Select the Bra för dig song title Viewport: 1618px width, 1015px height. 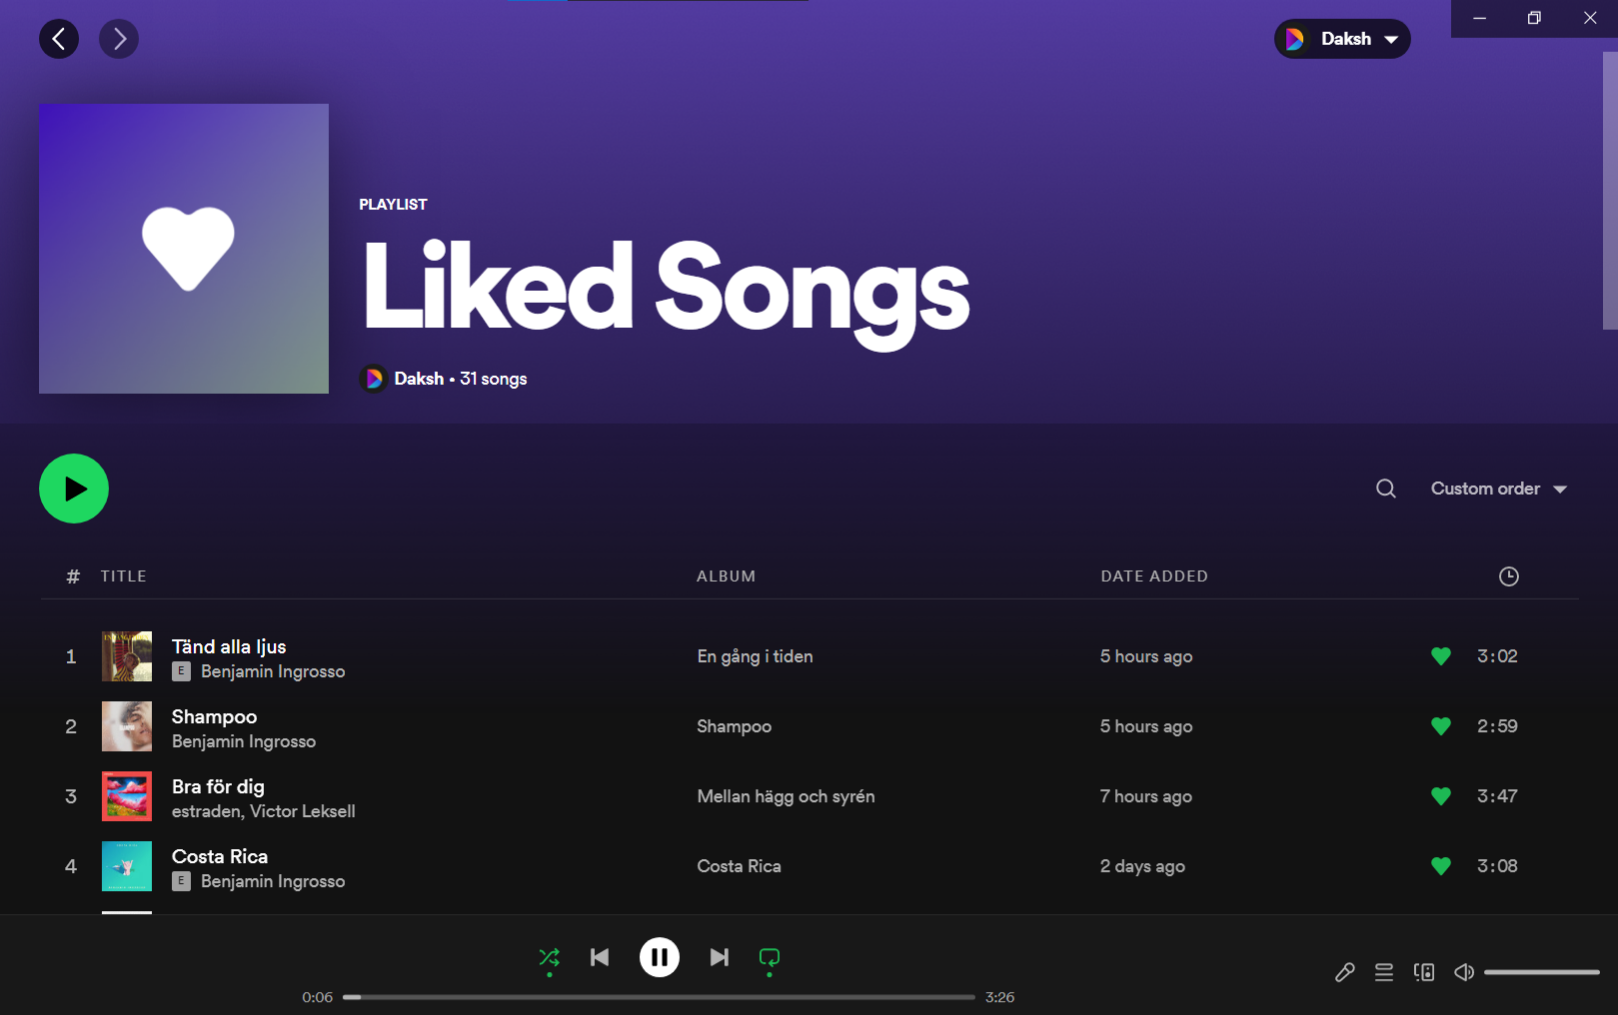pos(218,786)
